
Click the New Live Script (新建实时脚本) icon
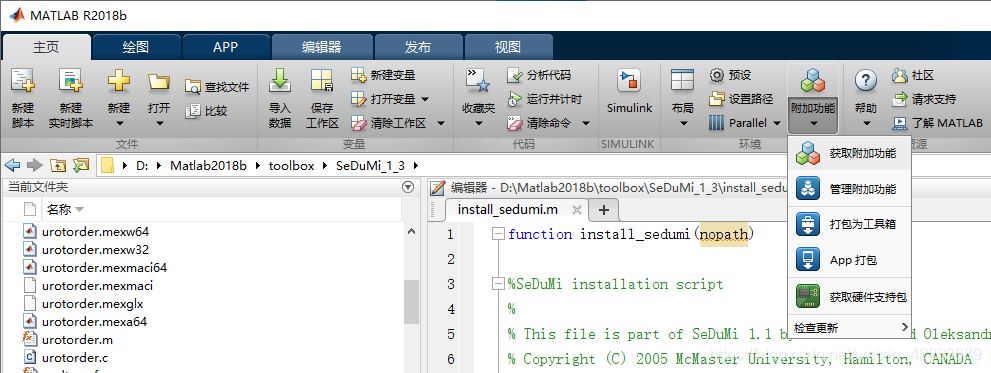pos(71,82)
